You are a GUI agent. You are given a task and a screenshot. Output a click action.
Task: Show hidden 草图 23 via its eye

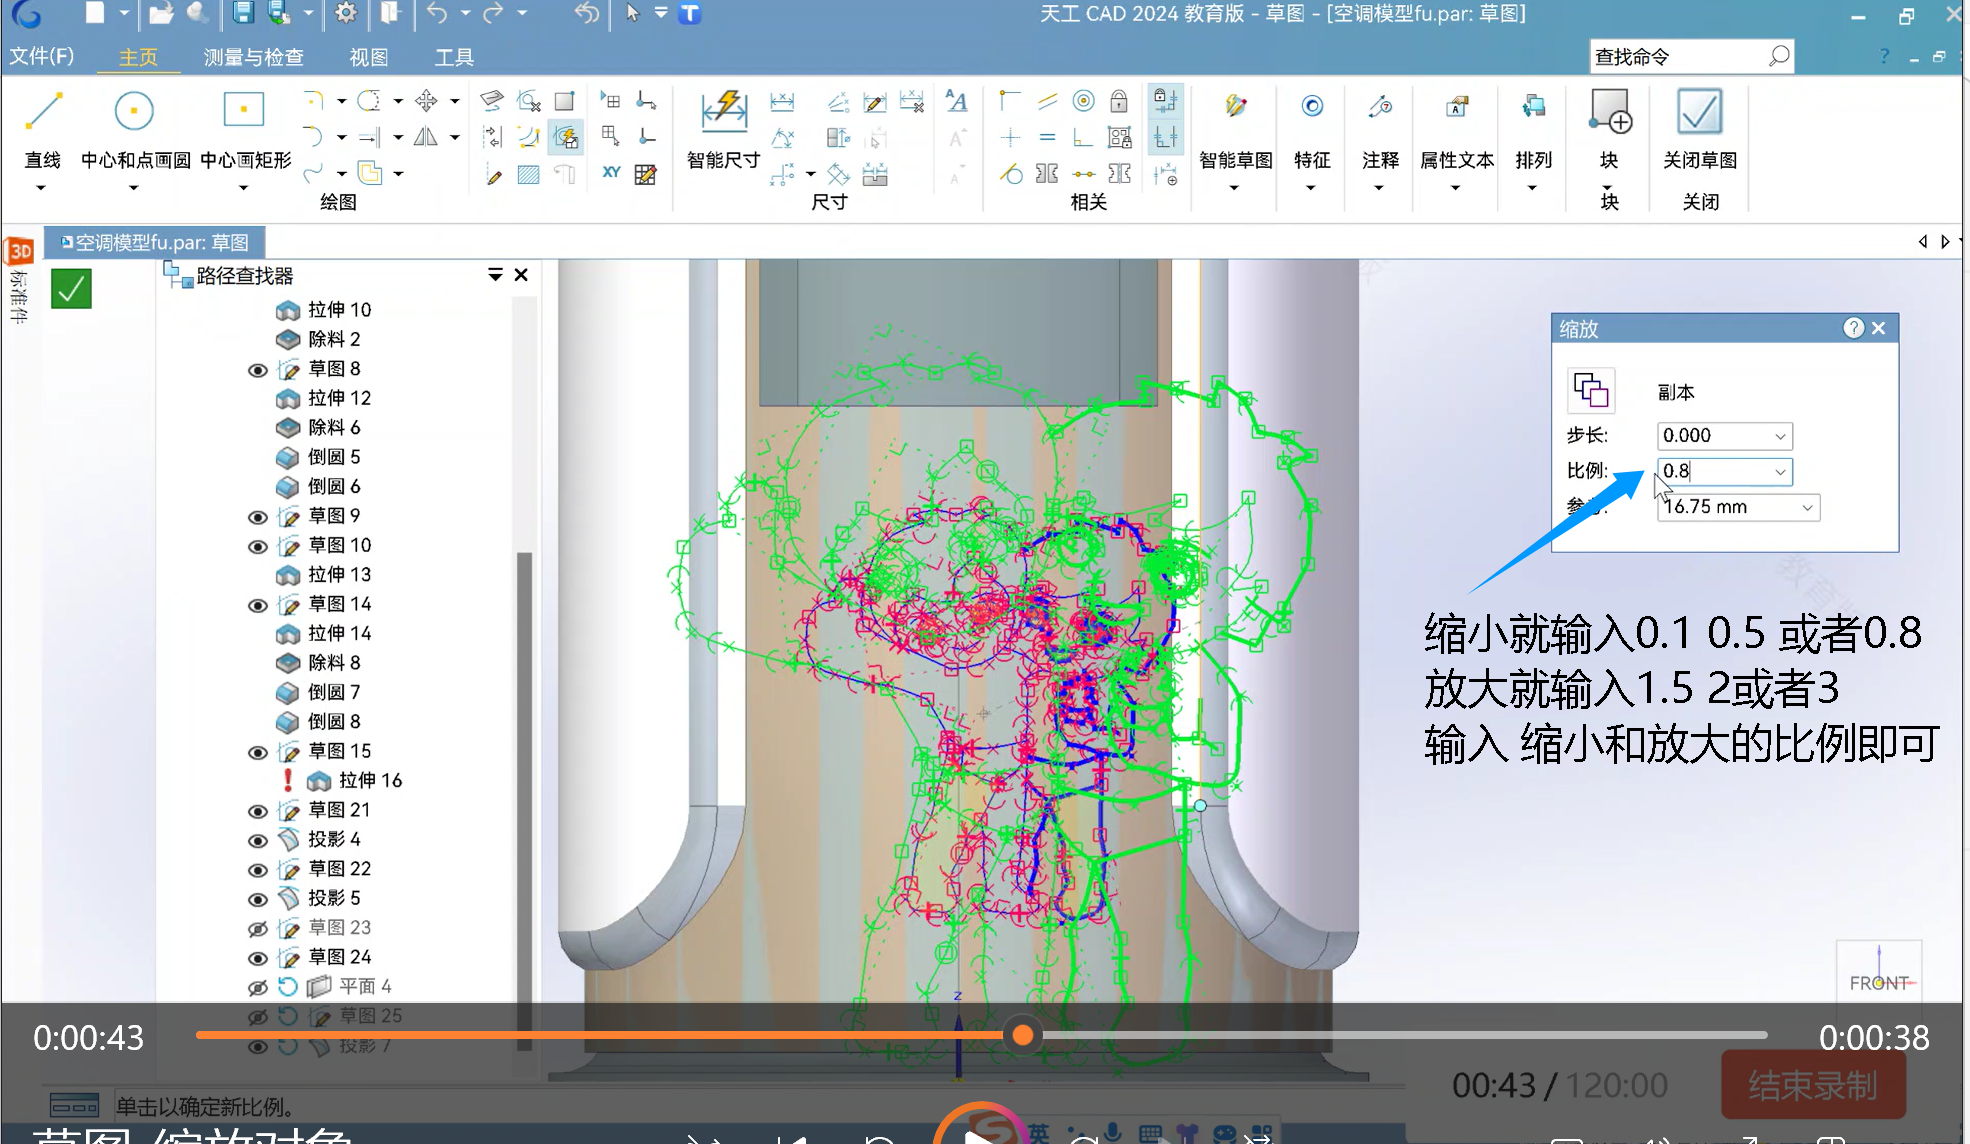pos(258,928)
